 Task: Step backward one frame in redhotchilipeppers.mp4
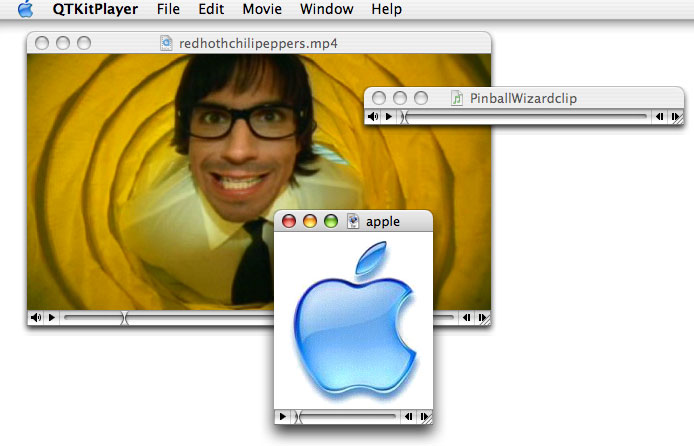(463, 318)
